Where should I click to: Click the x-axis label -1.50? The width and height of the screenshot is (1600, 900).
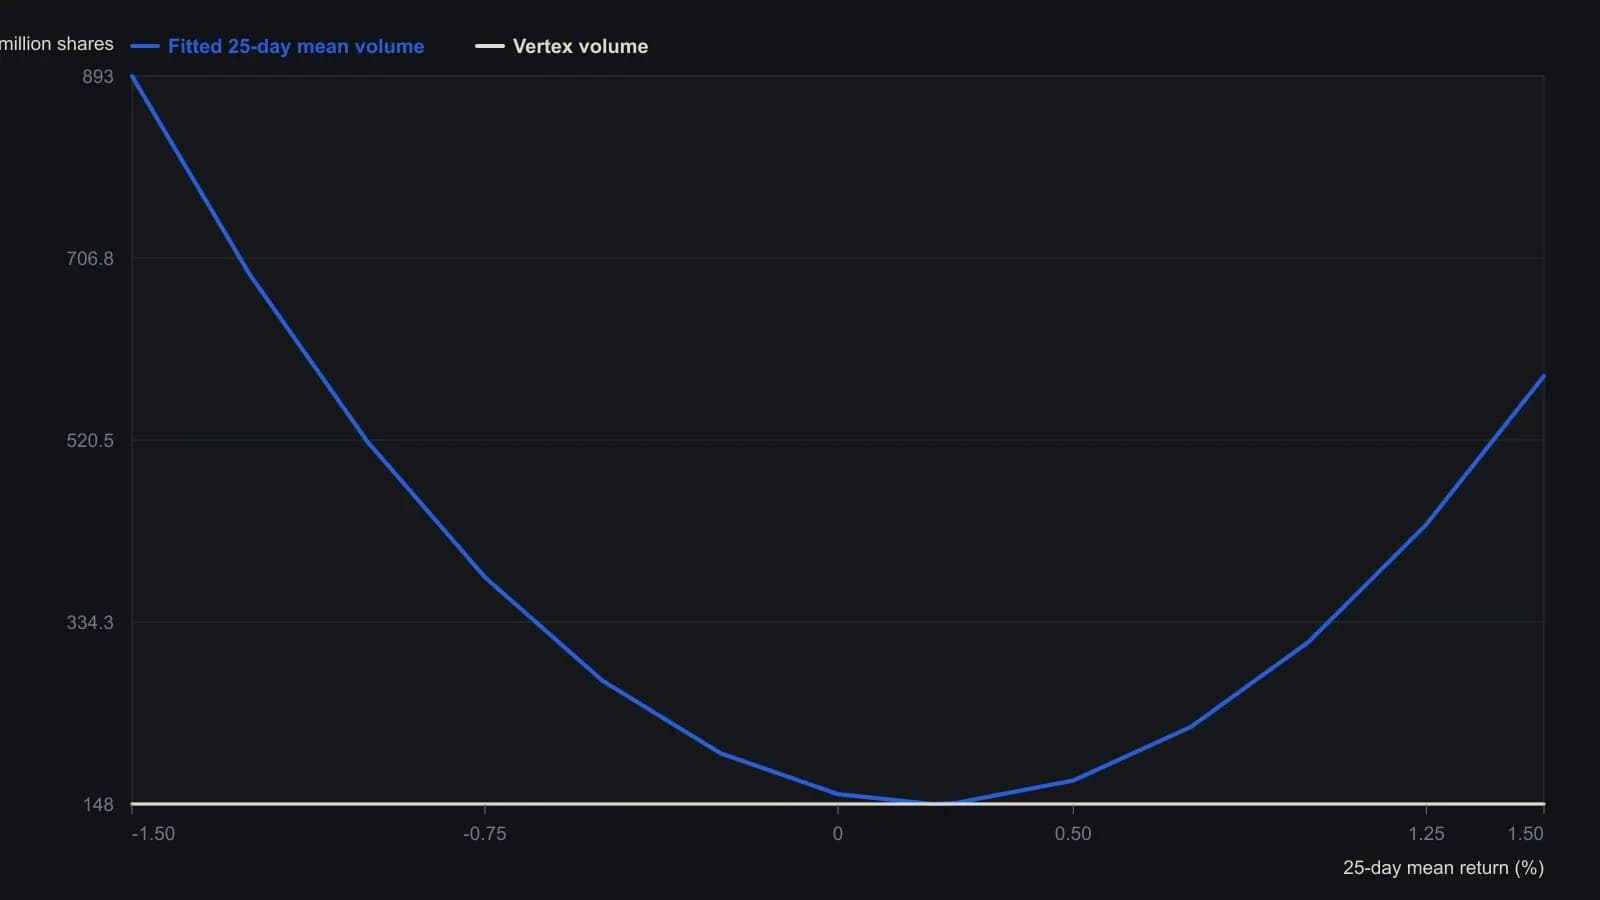[153, 834]
